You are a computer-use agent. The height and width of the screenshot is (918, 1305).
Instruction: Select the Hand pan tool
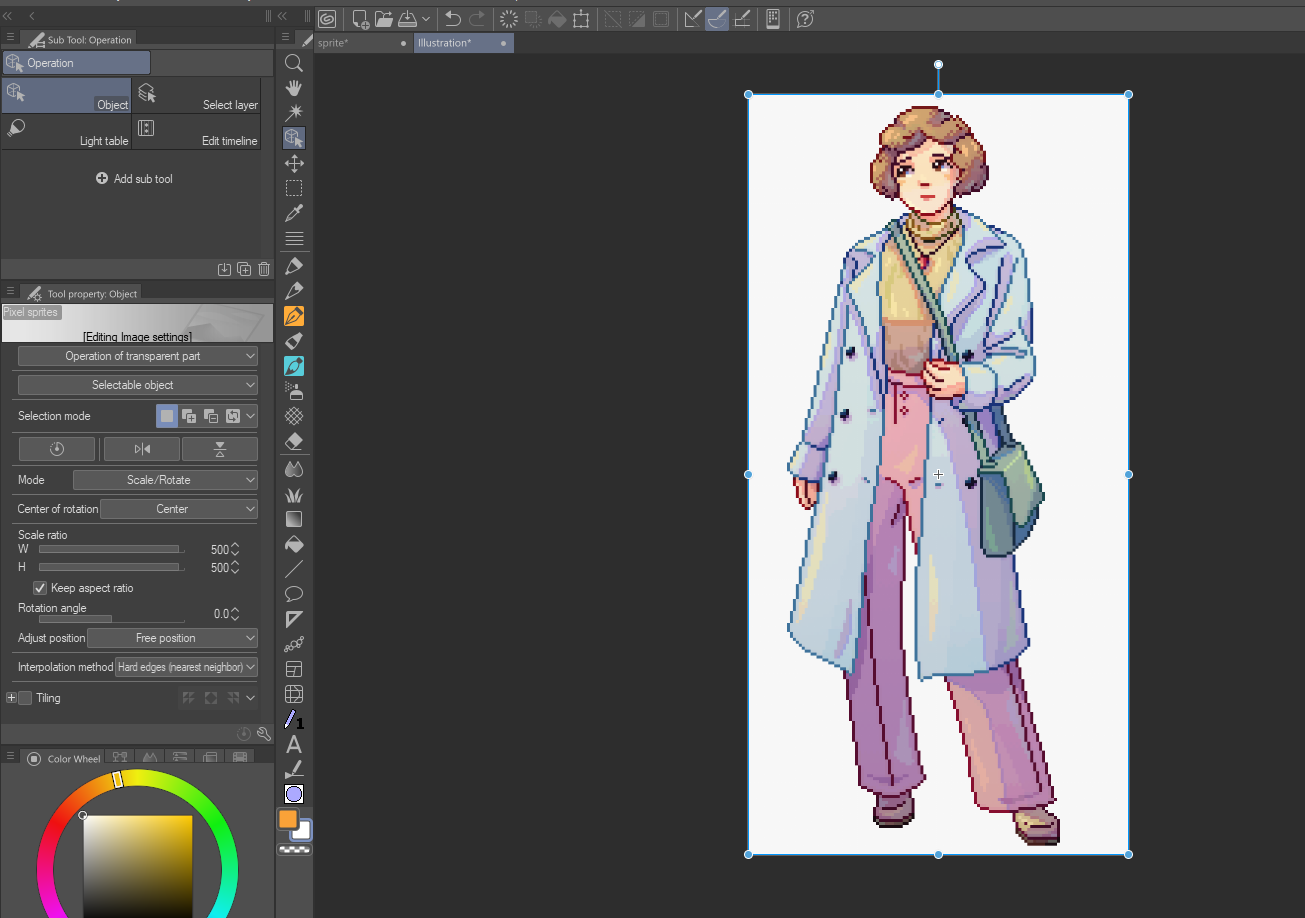click(x=294, y=88)
